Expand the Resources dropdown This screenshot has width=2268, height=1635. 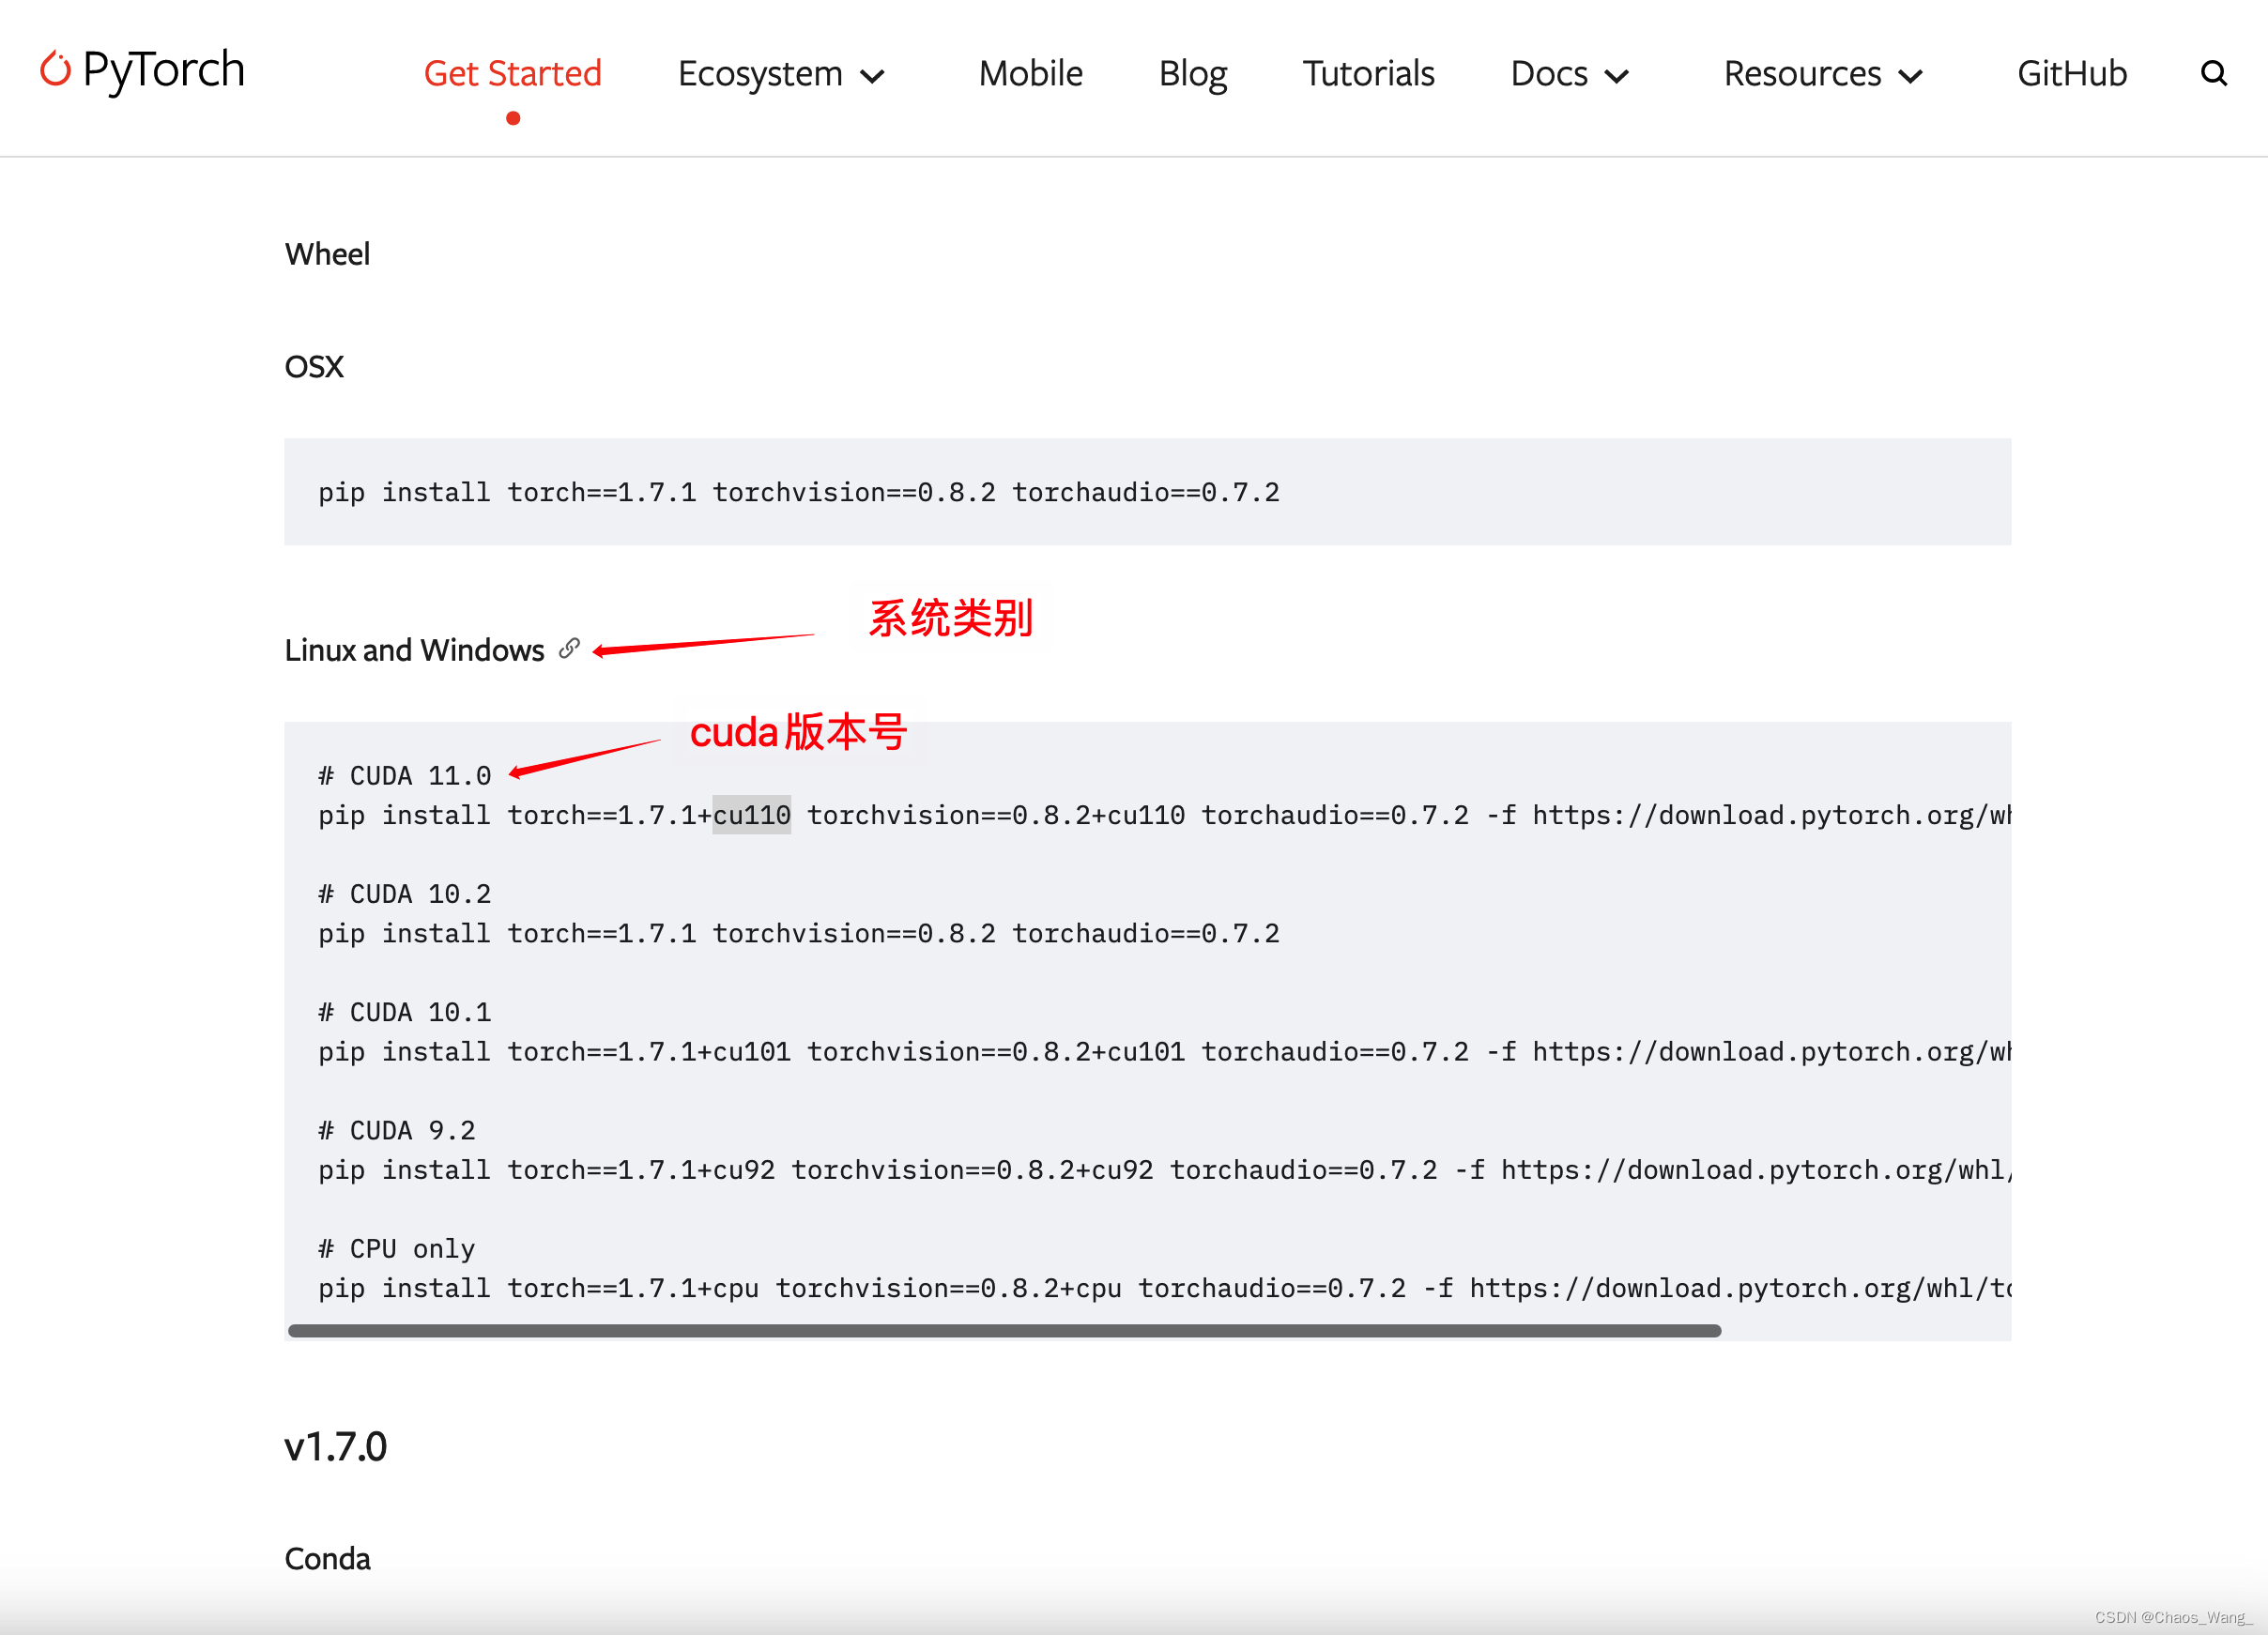point(1822,73)
